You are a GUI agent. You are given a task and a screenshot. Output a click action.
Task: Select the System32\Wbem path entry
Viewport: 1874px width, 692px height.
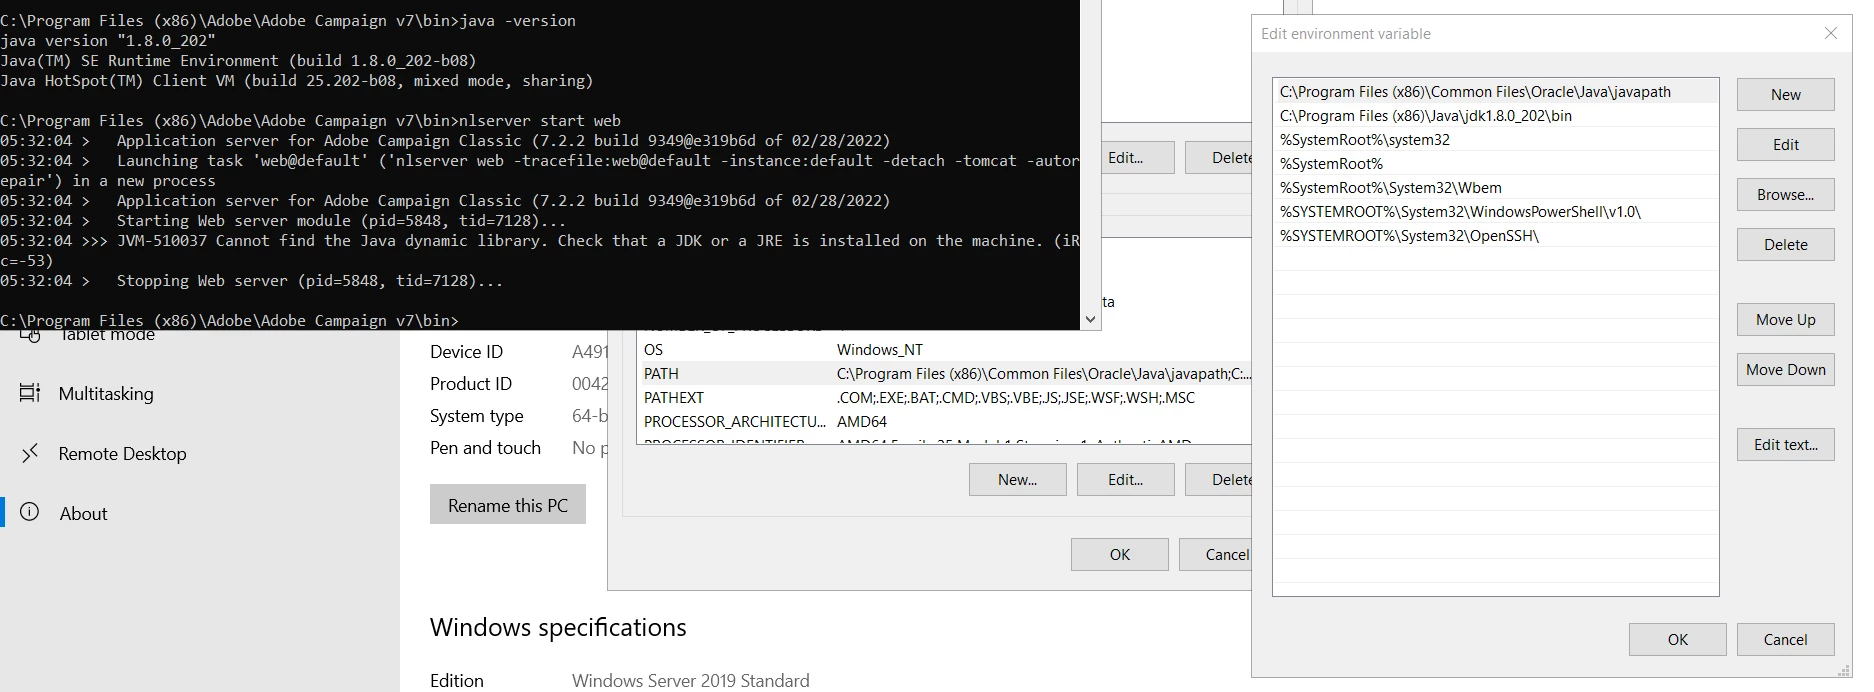tap(1495, 188)
